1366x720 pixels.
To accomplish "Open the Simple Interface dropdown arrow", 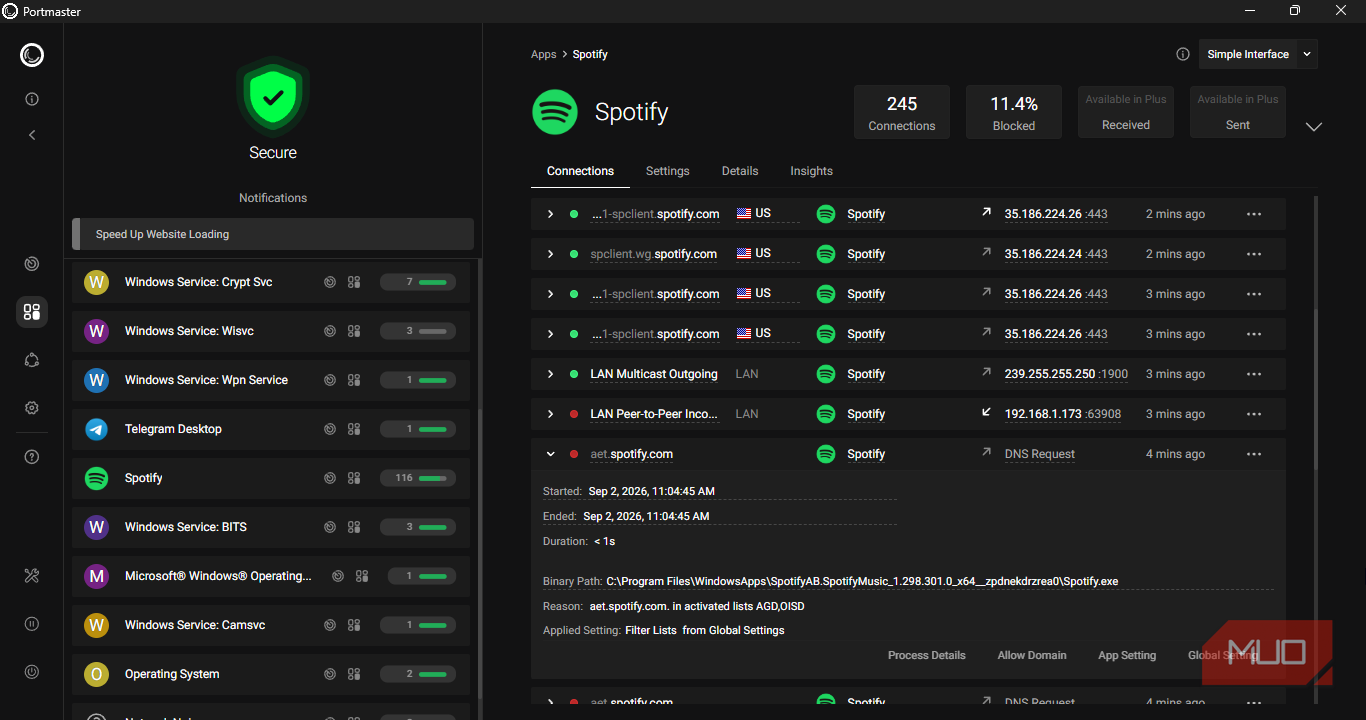I will click(1307, 54).
